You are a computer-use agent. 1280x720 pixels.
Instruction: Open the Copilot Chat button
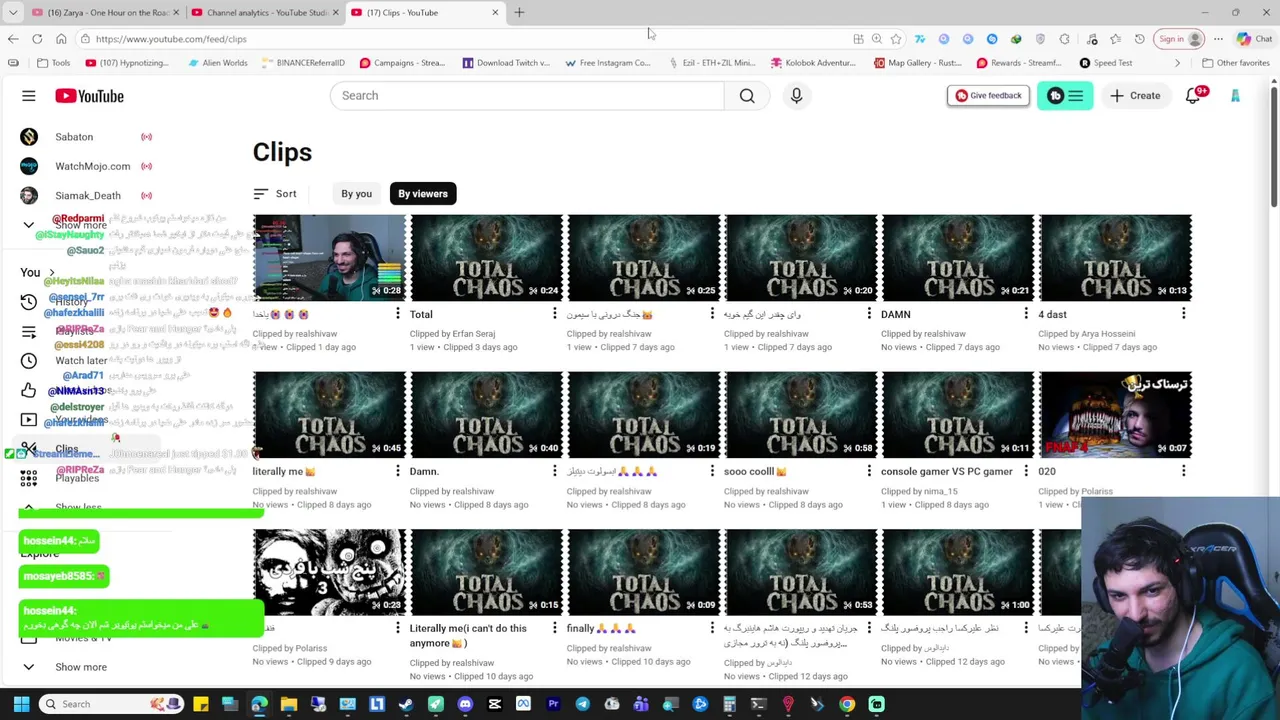coord(1253,39)
